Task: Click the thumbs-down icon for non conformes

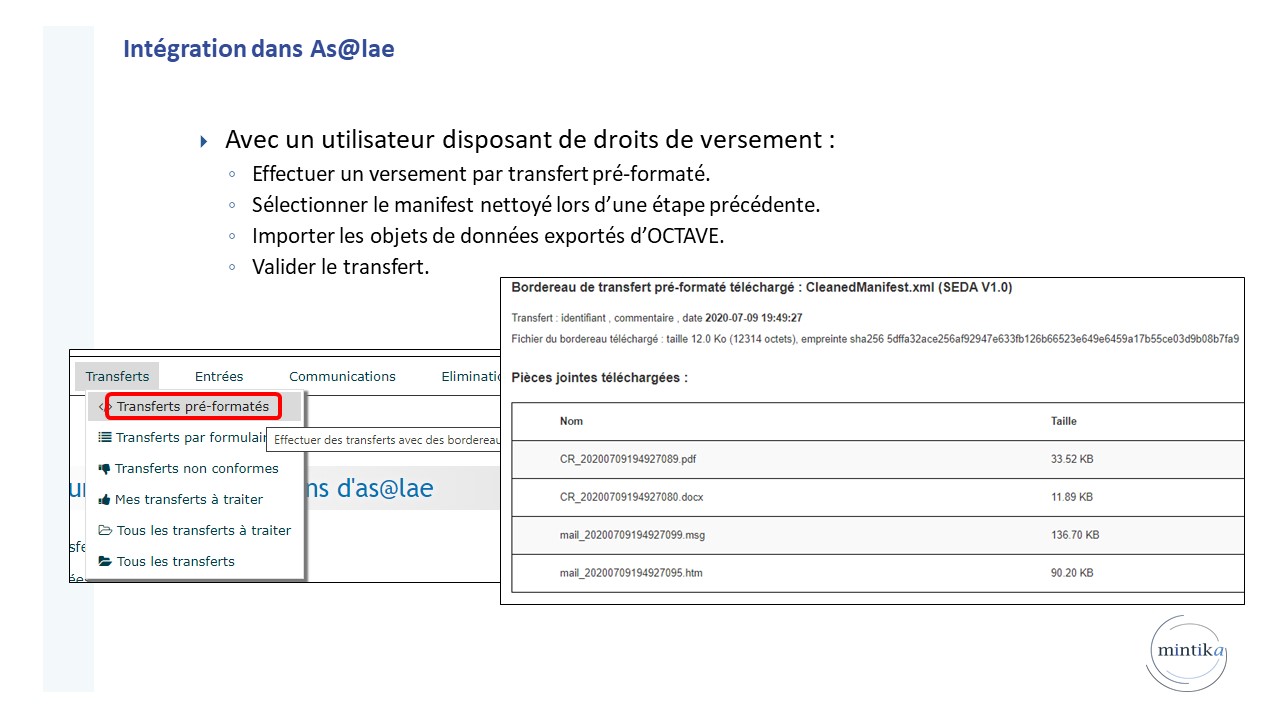Action: click(x=105, y=469)
